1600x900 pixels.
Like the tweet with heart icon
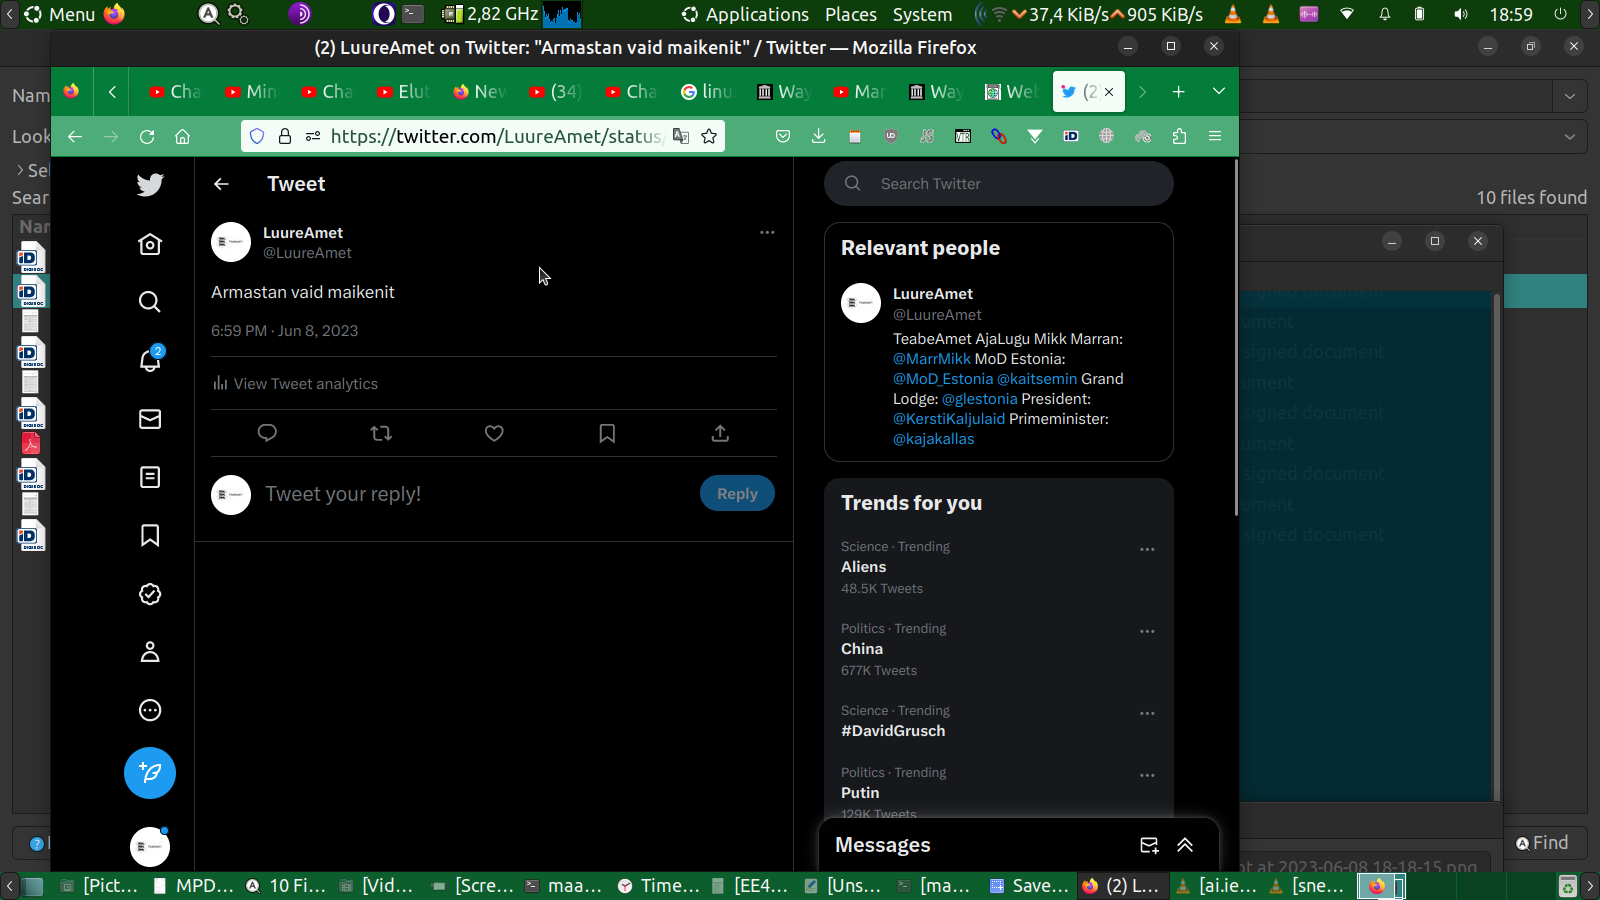tap(494, 433)
